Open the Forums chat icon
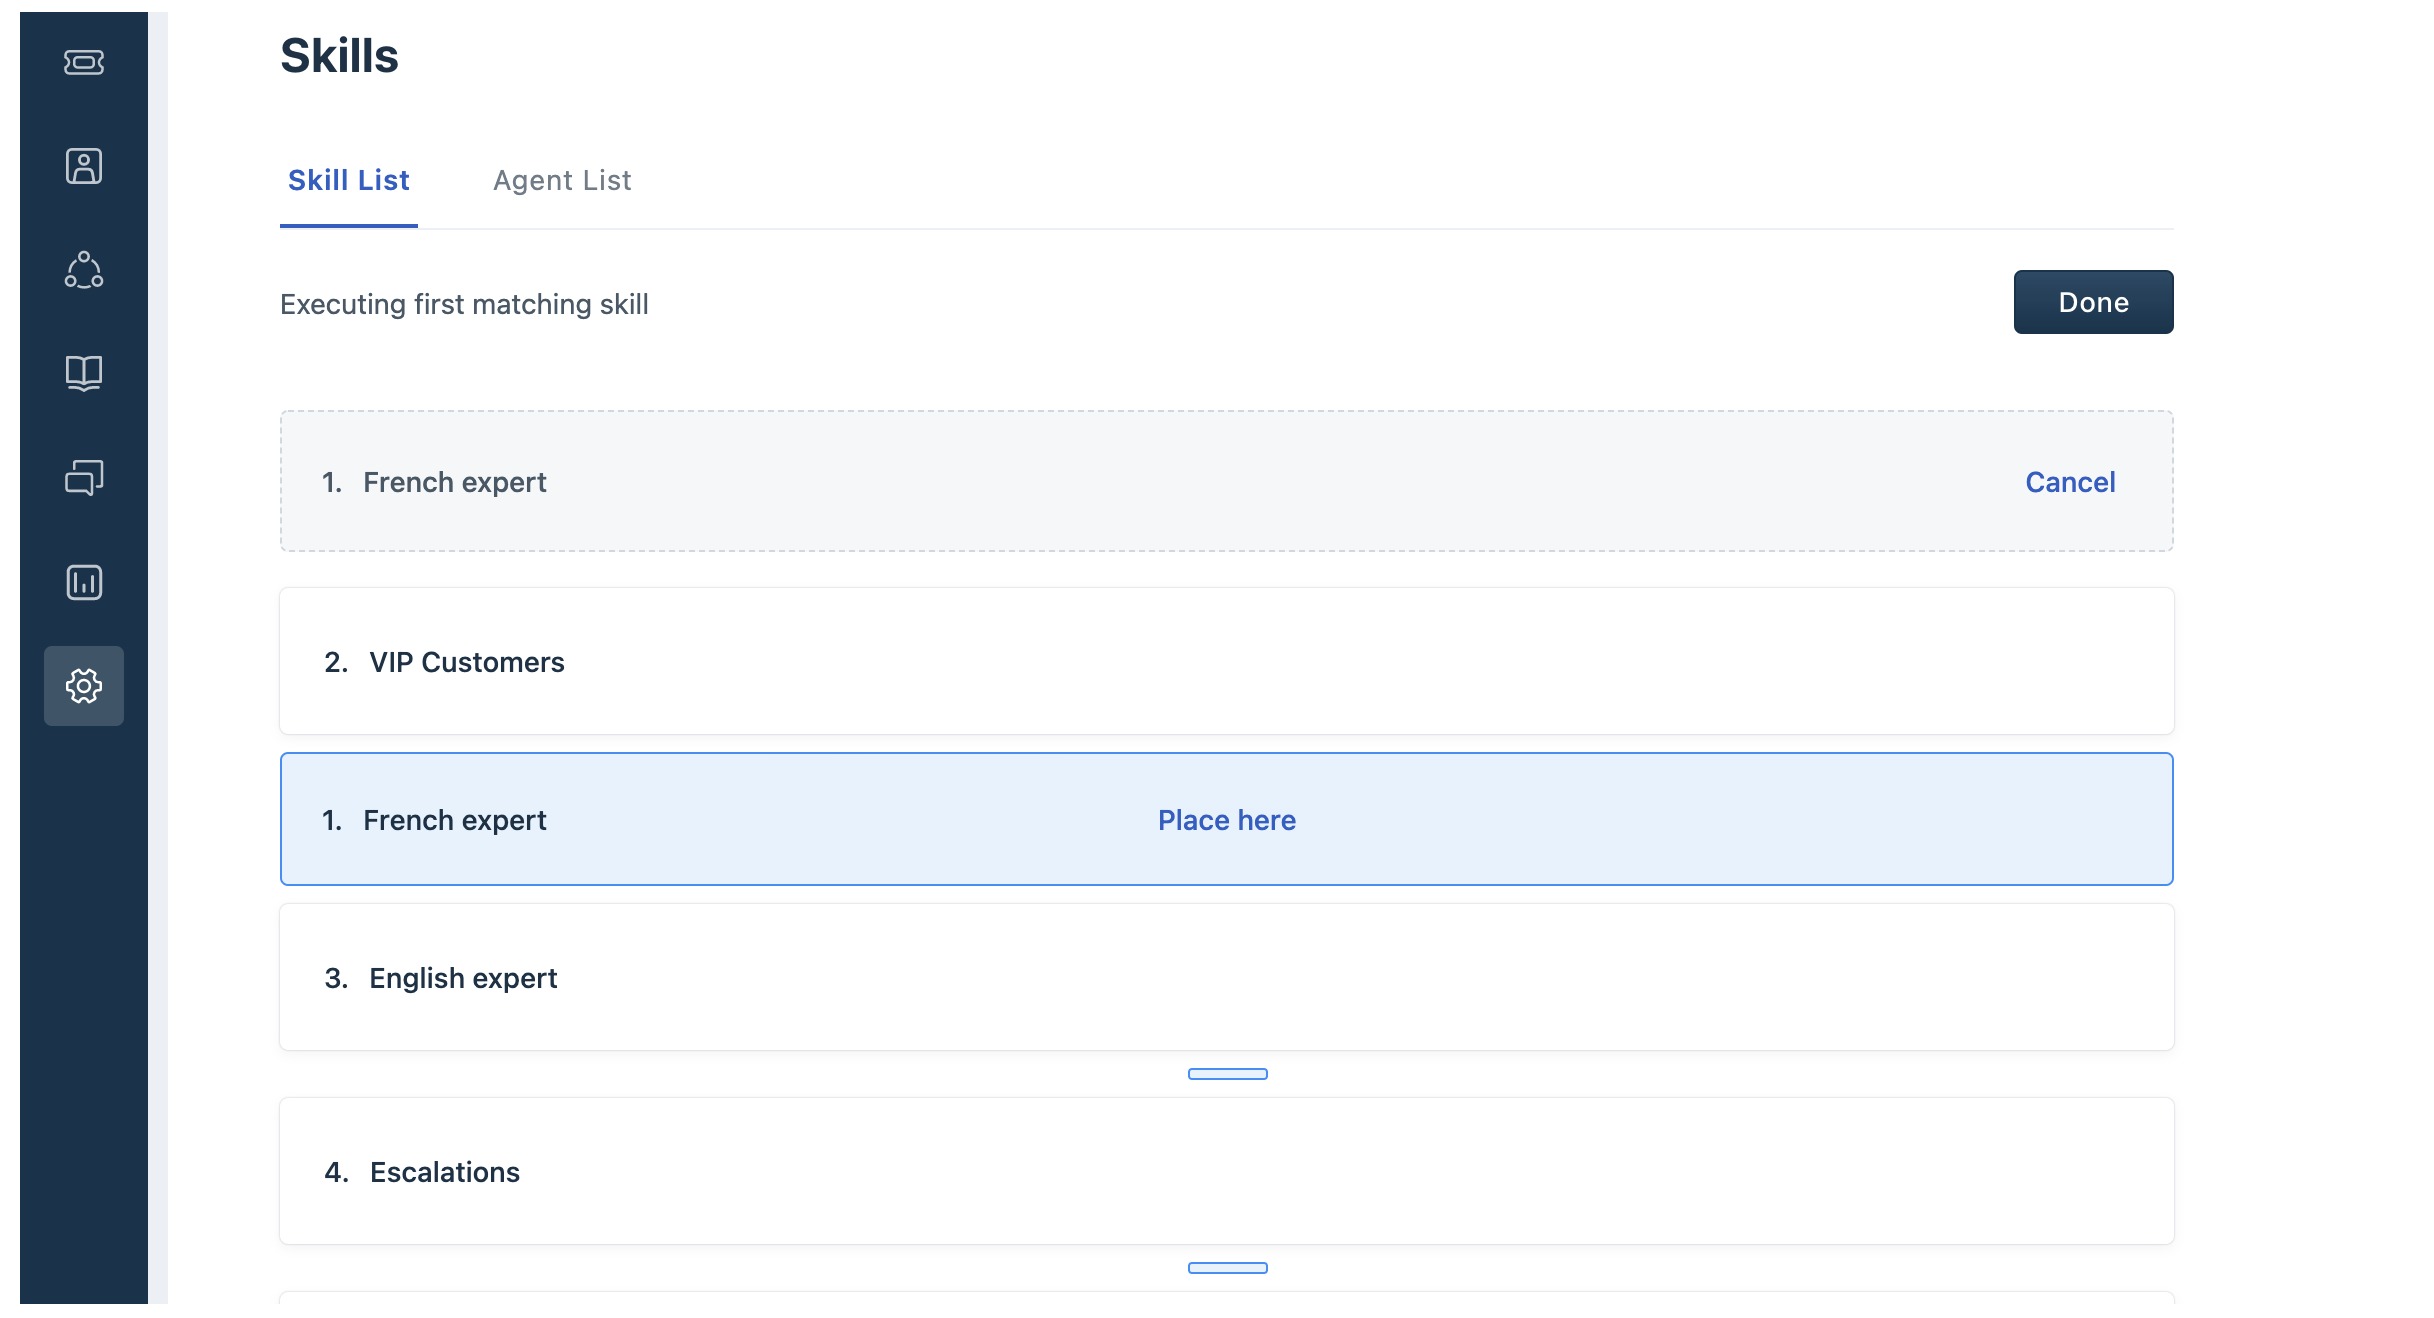The image size is (2434, 1318). pyautogui.click(x=84, y=477)
